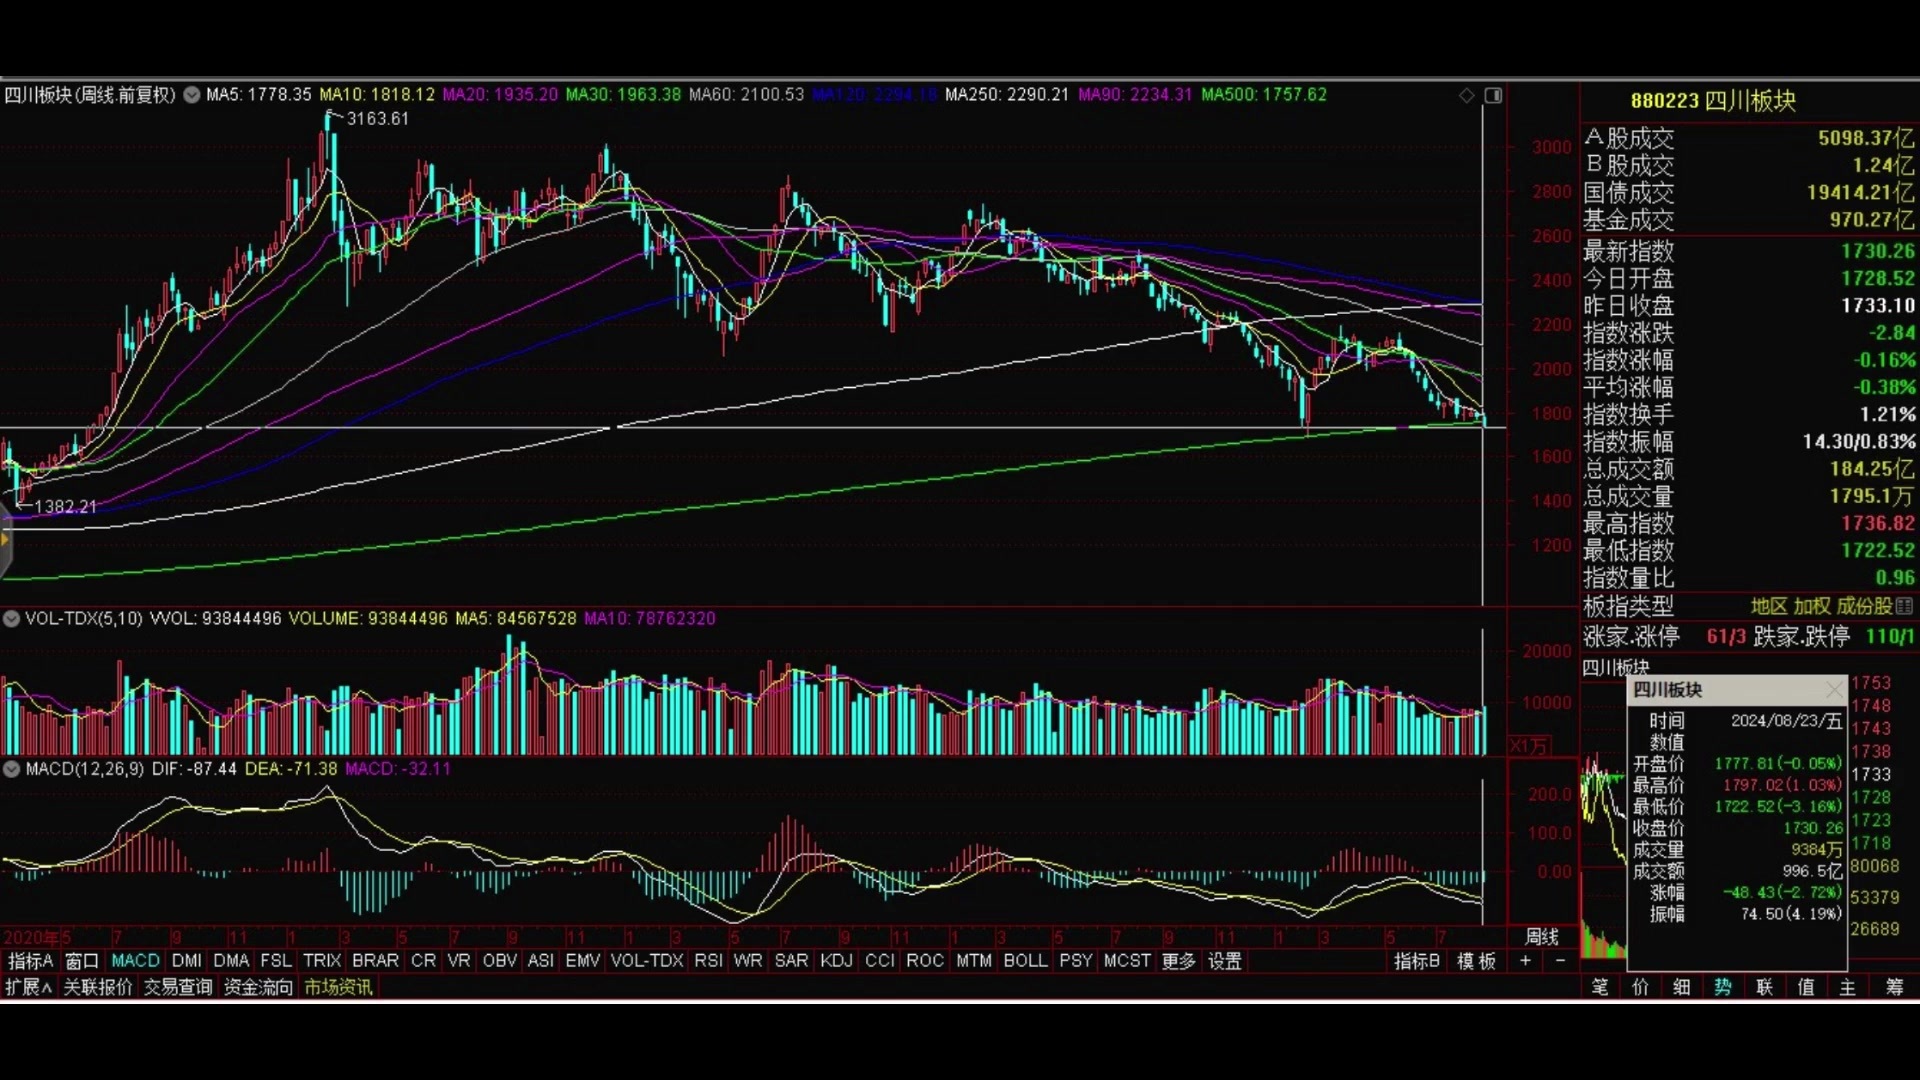Click the 成份股 link in 板指类型 row

pyautogui.click(x=1864, y=606)
